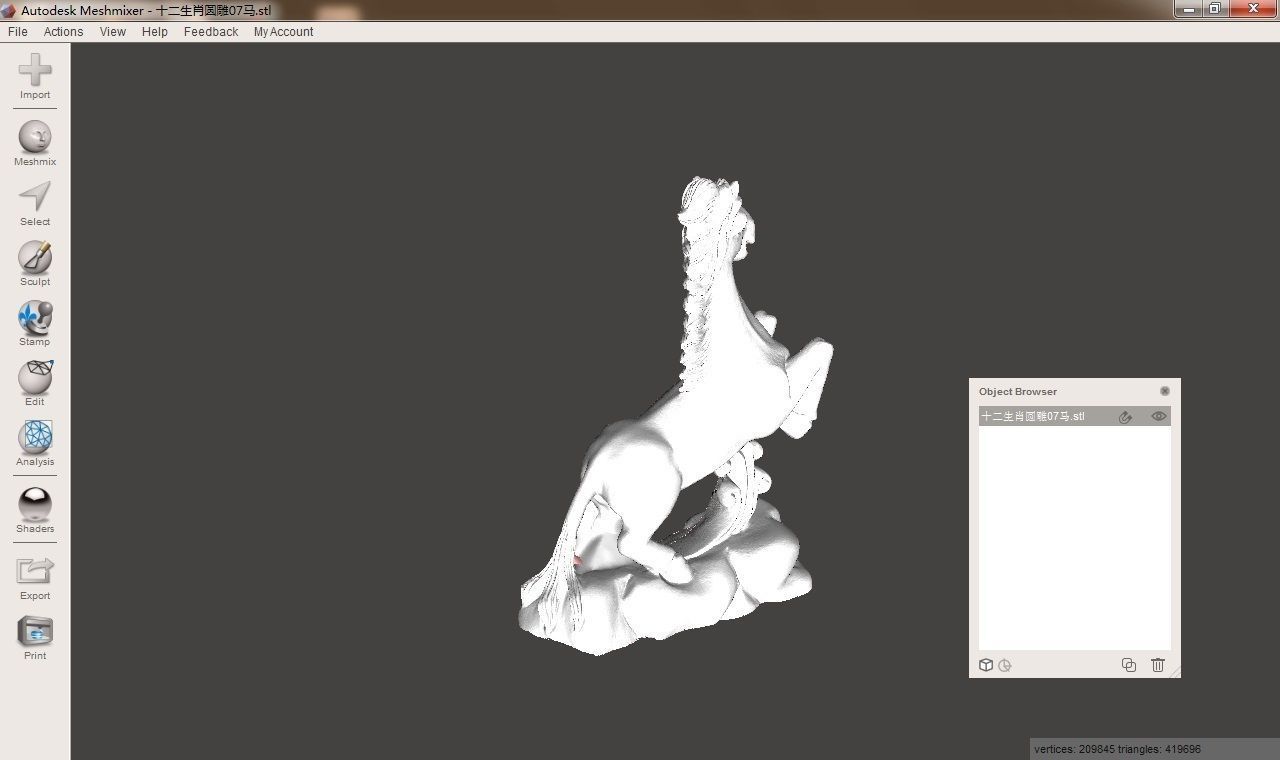This screenshot has width=1280, height=760.
Task: Click the Export icon
Action: 35,571
